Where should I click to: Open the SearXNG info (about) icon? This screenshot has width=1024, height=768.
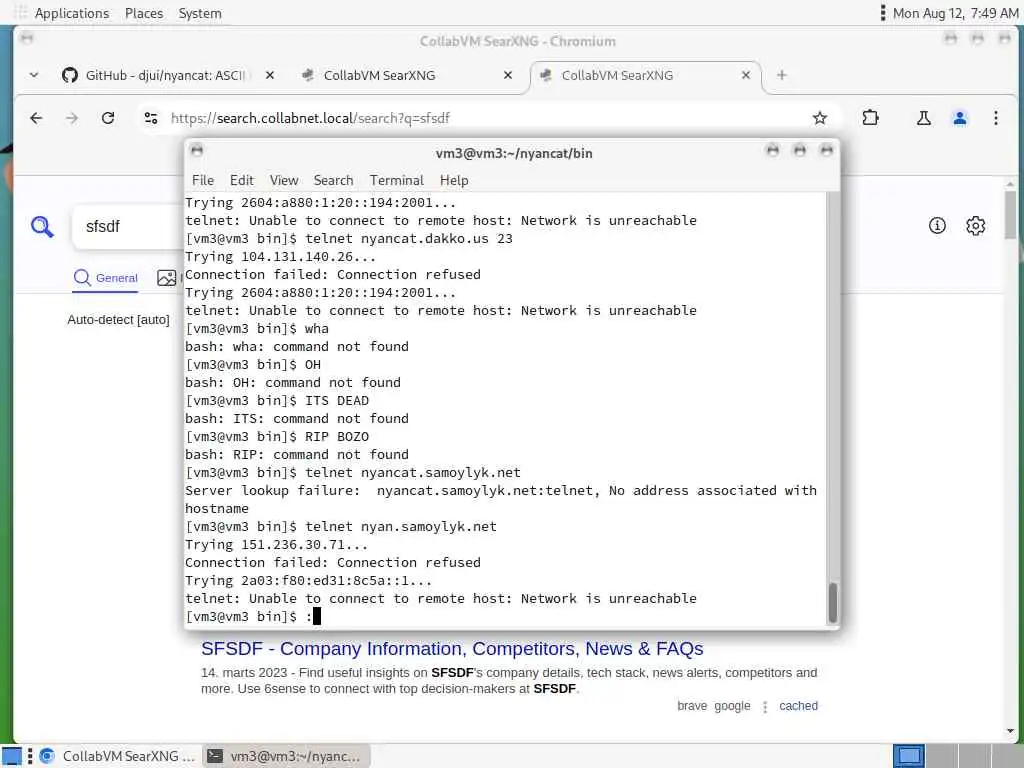(937, 226)
